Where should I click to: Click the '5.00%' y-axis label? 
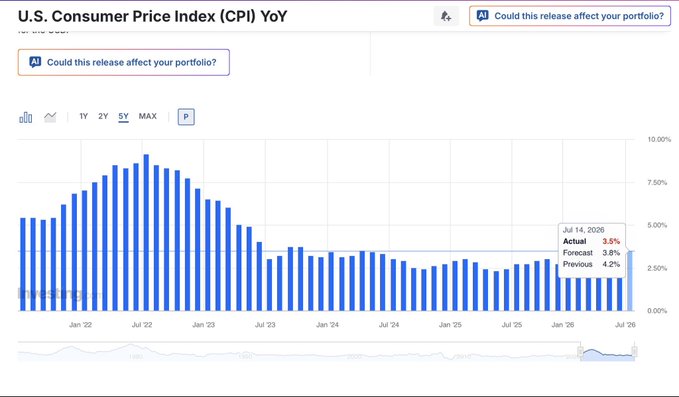(x=657, y=225)
